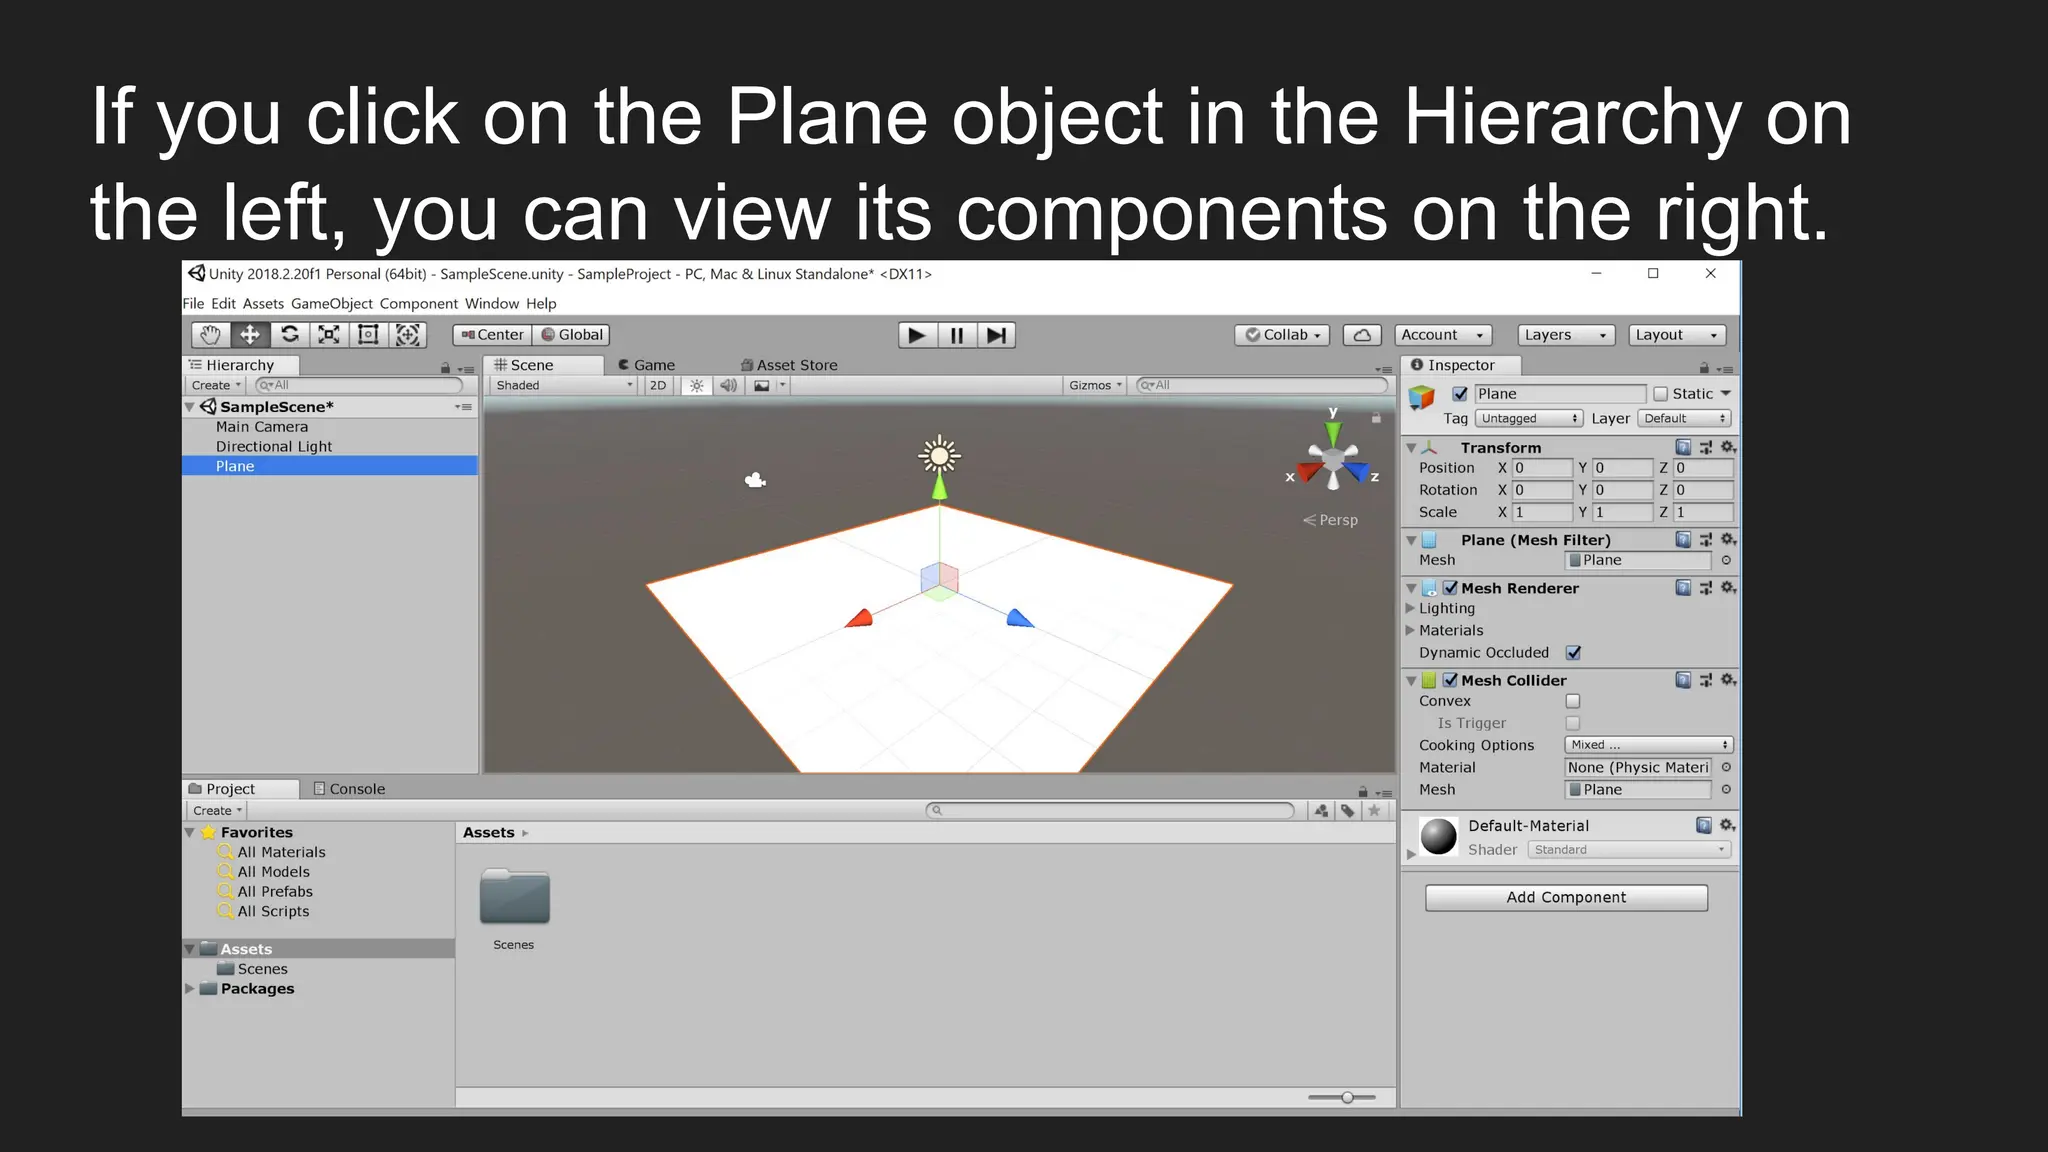The height and width of the screenshot is (1152, 2048).
Task: Click the scene orientation gizmo center
Action: click(x=1333, y=462)
